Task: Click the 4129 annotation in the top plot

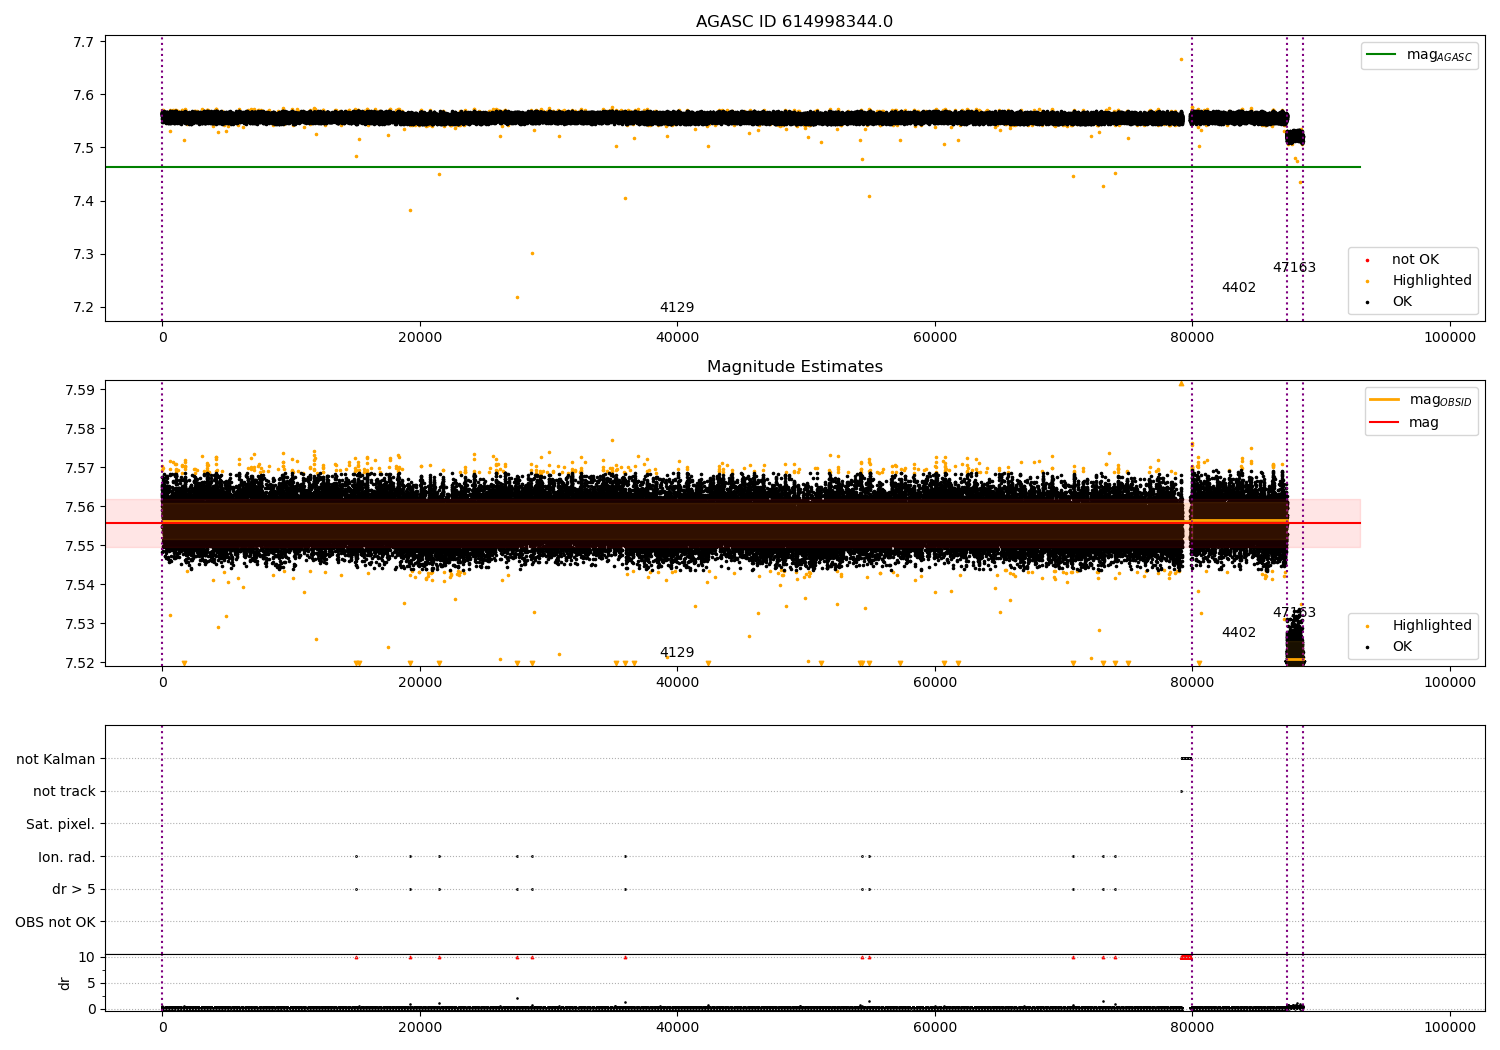Action: coord(676,308)
